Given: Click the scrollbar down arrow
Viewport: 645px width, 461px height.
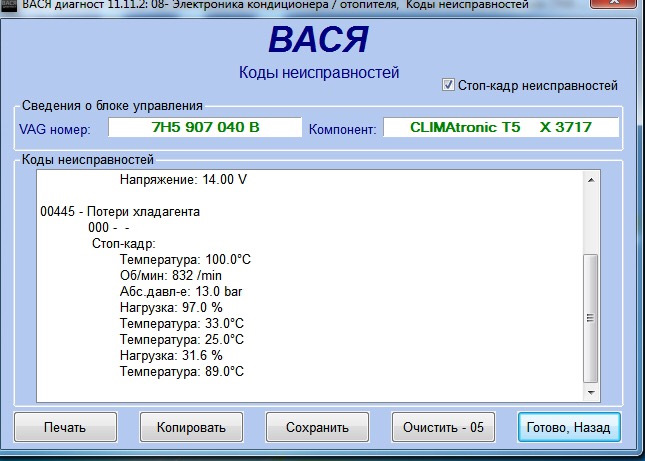Looking at the screenshot, I should 591,393.
